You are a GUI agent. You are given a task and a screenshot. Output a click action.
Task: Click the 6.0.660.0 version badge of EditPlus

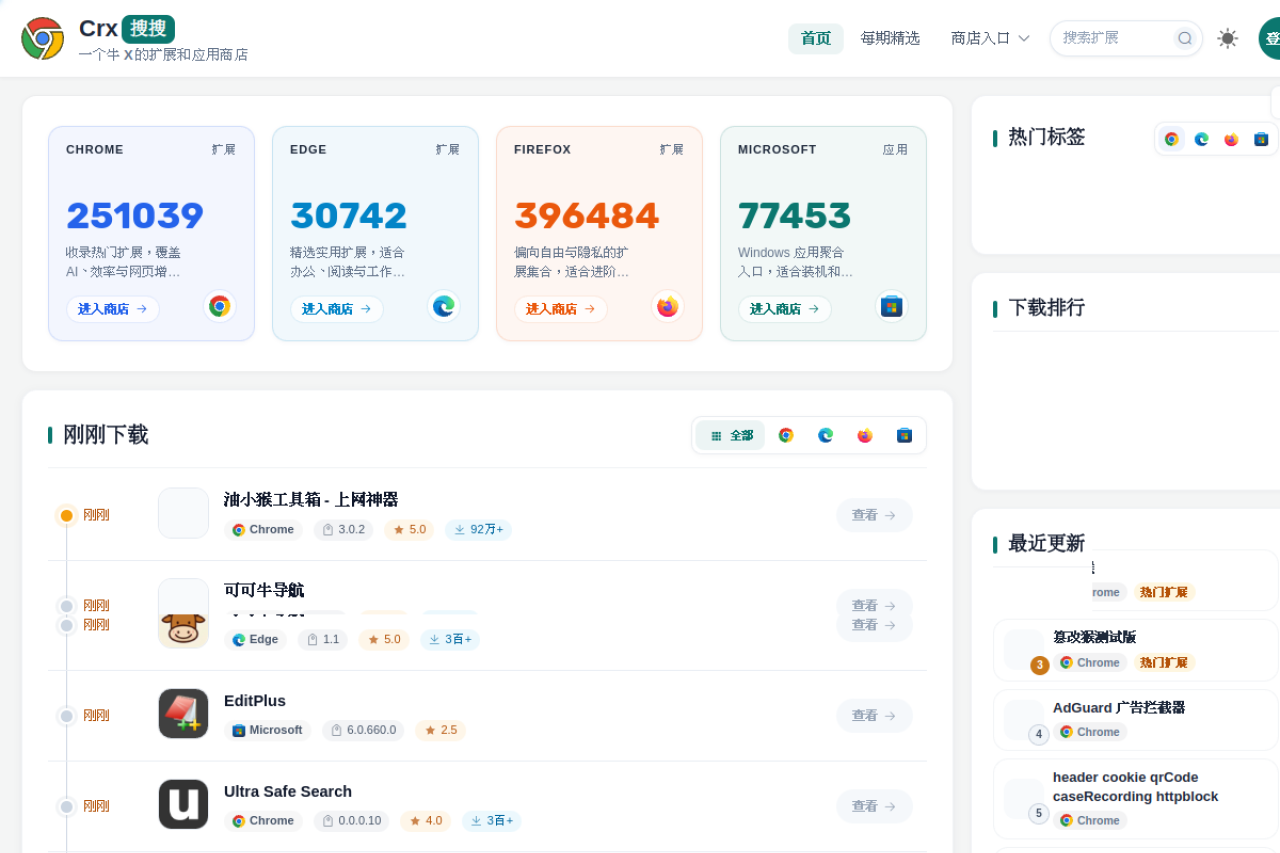363,731
